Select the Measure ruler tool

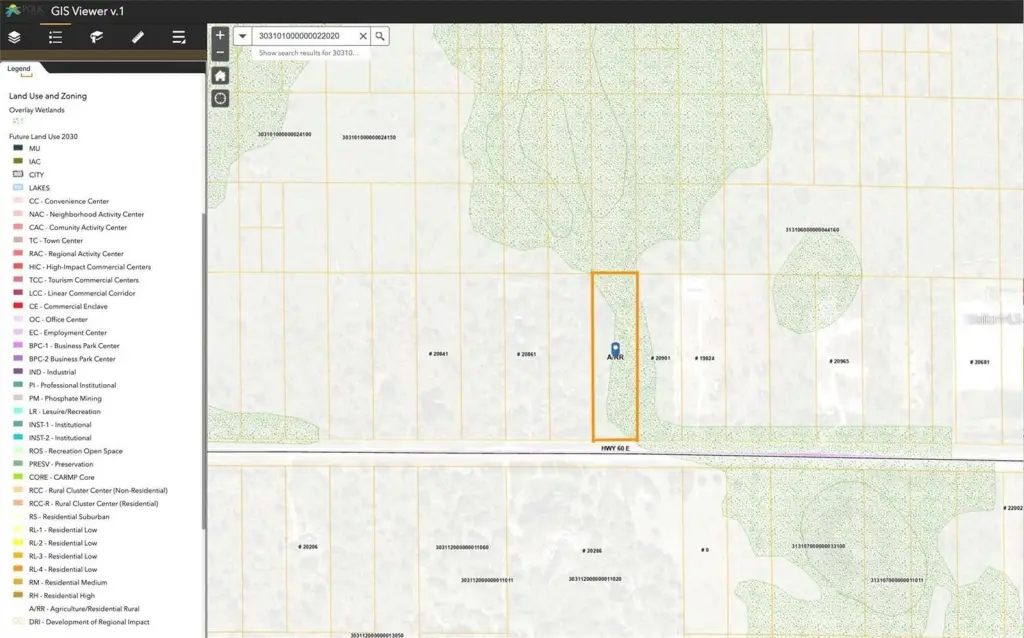[138, 37]
